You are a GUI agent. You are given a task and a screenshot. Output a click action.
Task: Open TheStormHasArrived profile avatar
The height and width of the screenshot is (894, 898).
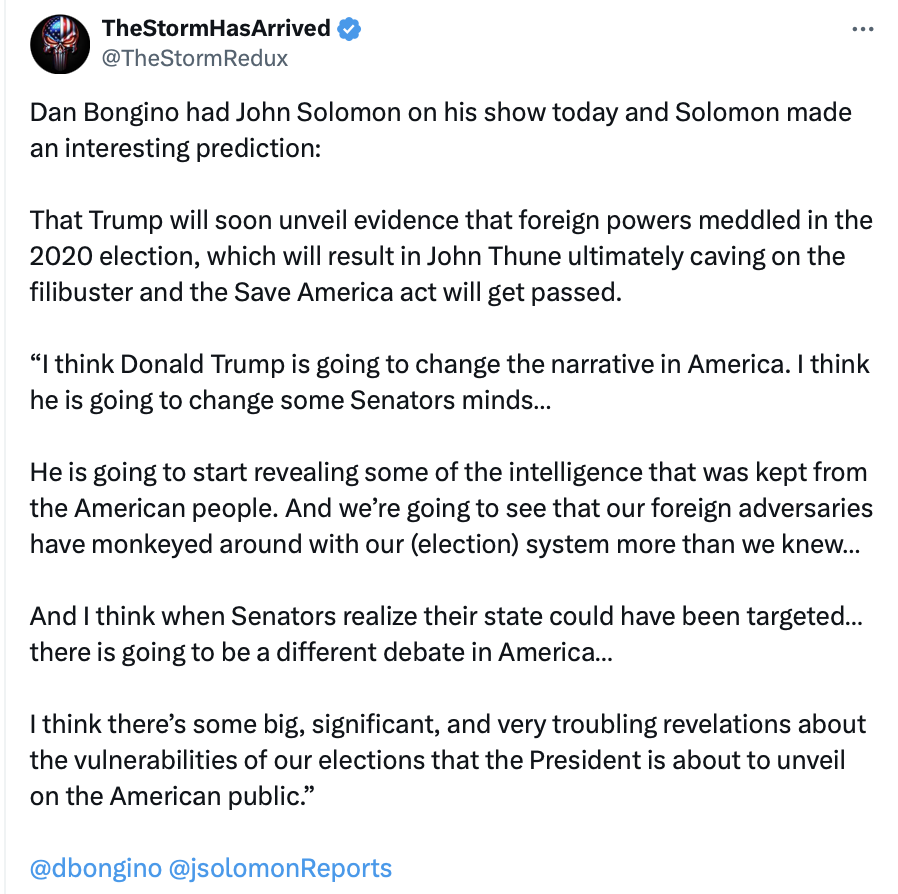click(x=61, y=44)
